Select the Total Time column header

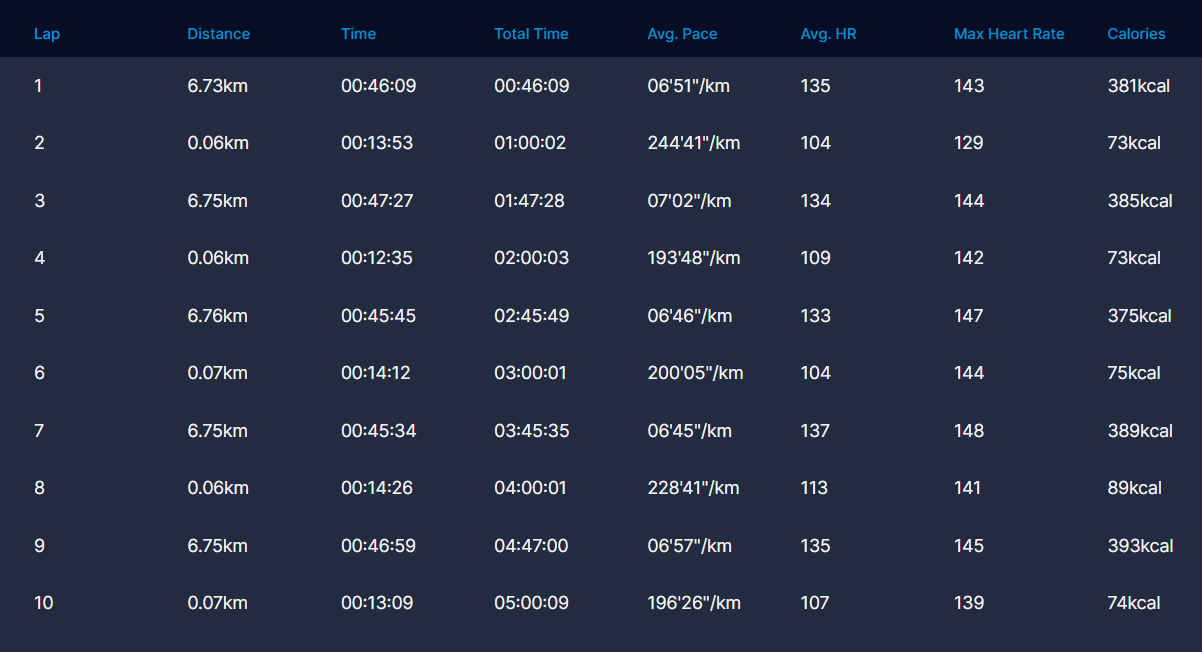point(531,34)
